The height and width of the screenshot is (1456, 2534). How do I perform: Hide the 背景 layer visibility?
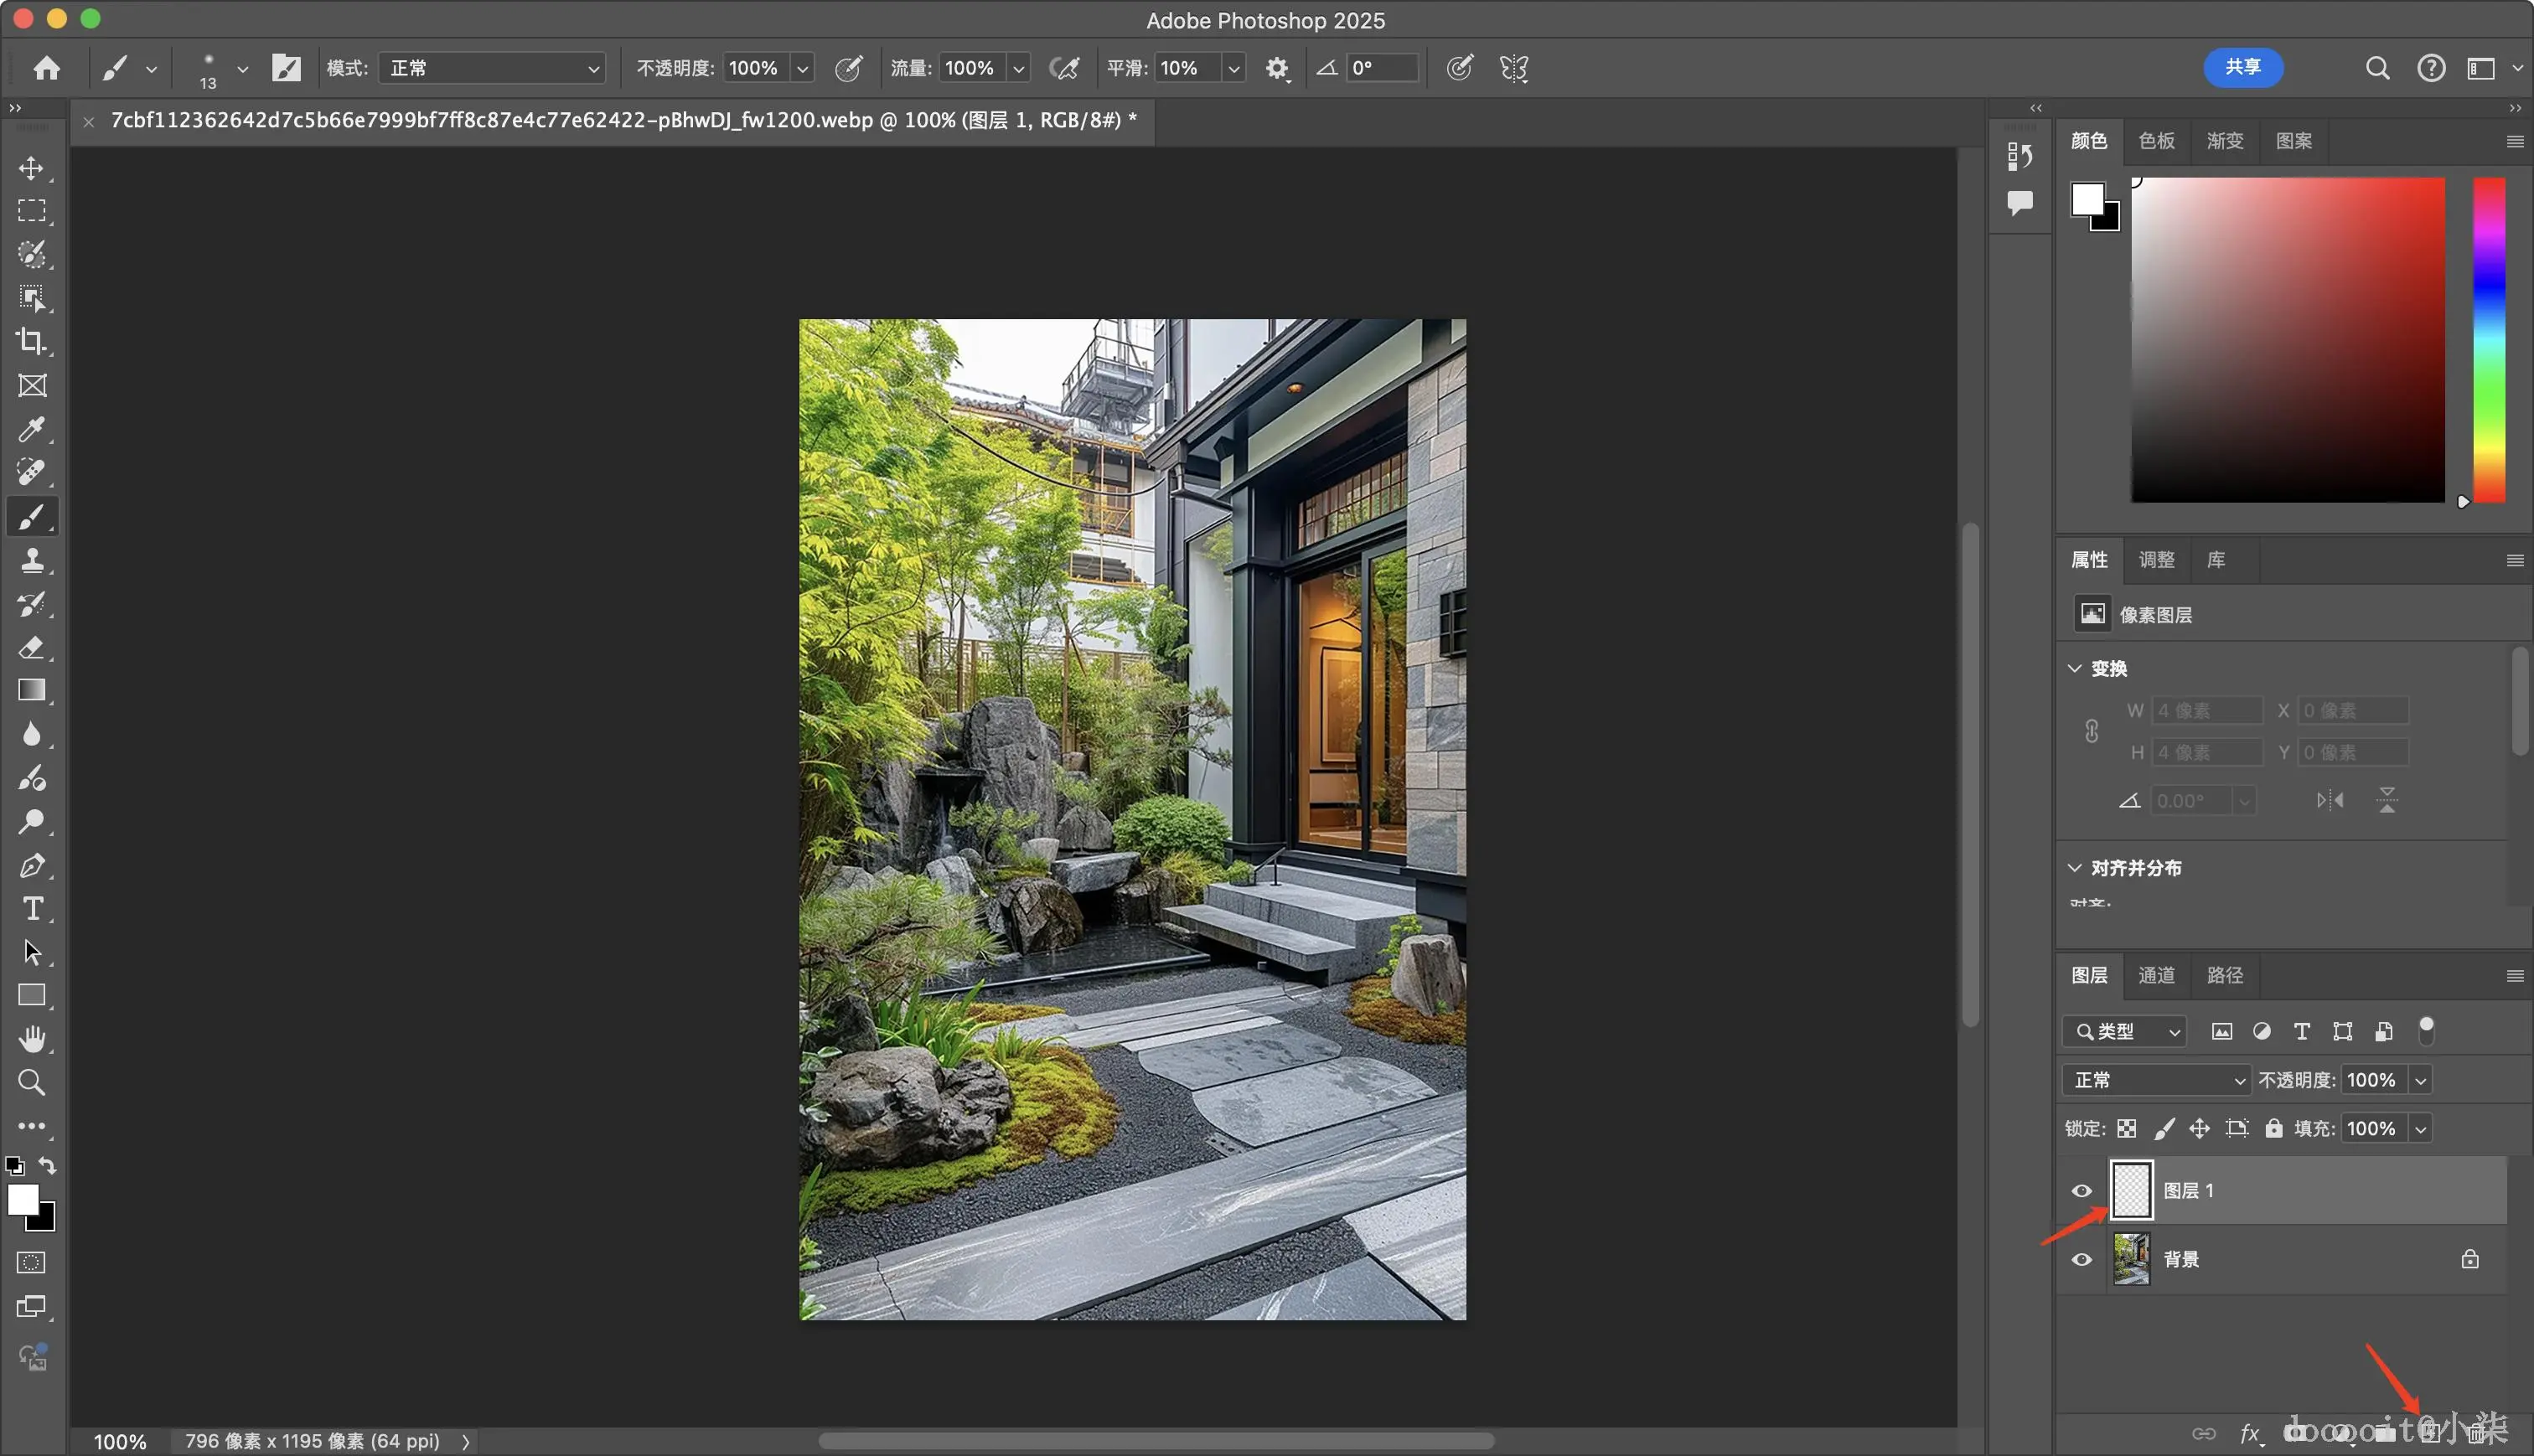(2081, 1259)
